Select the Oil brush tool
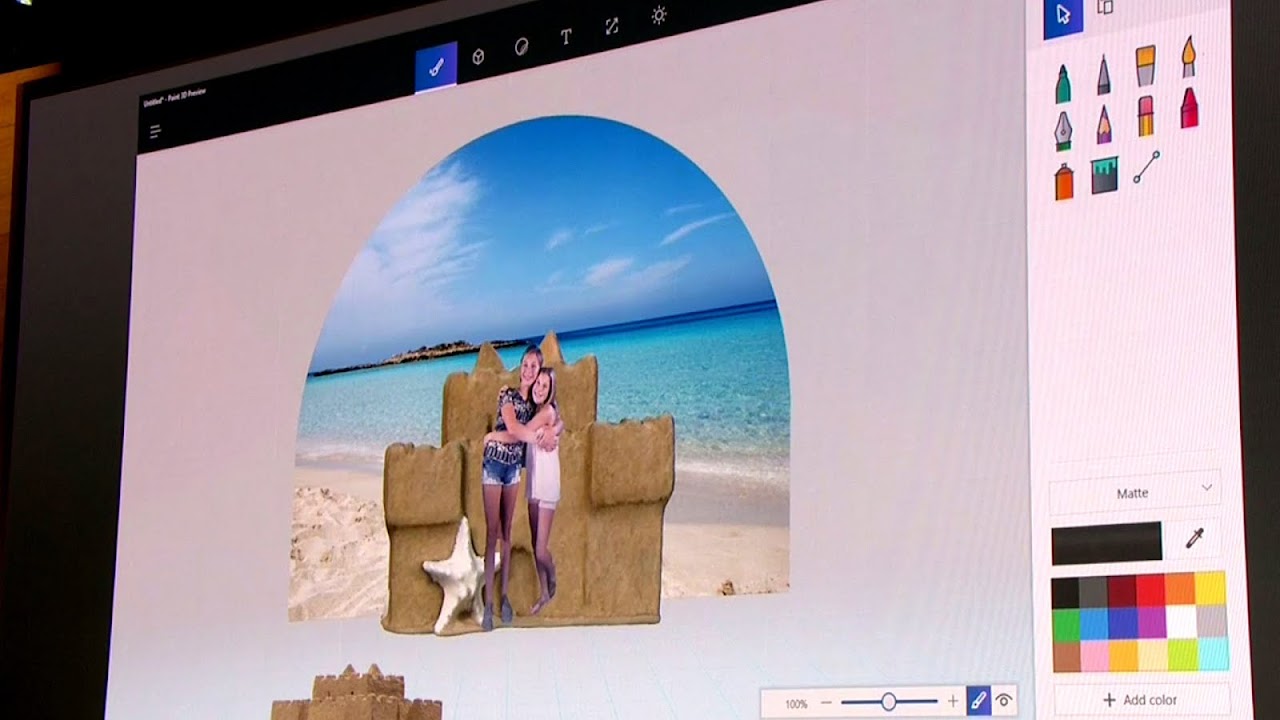1280x720 pixels. pyautogui.click(x=1188, y=58)
